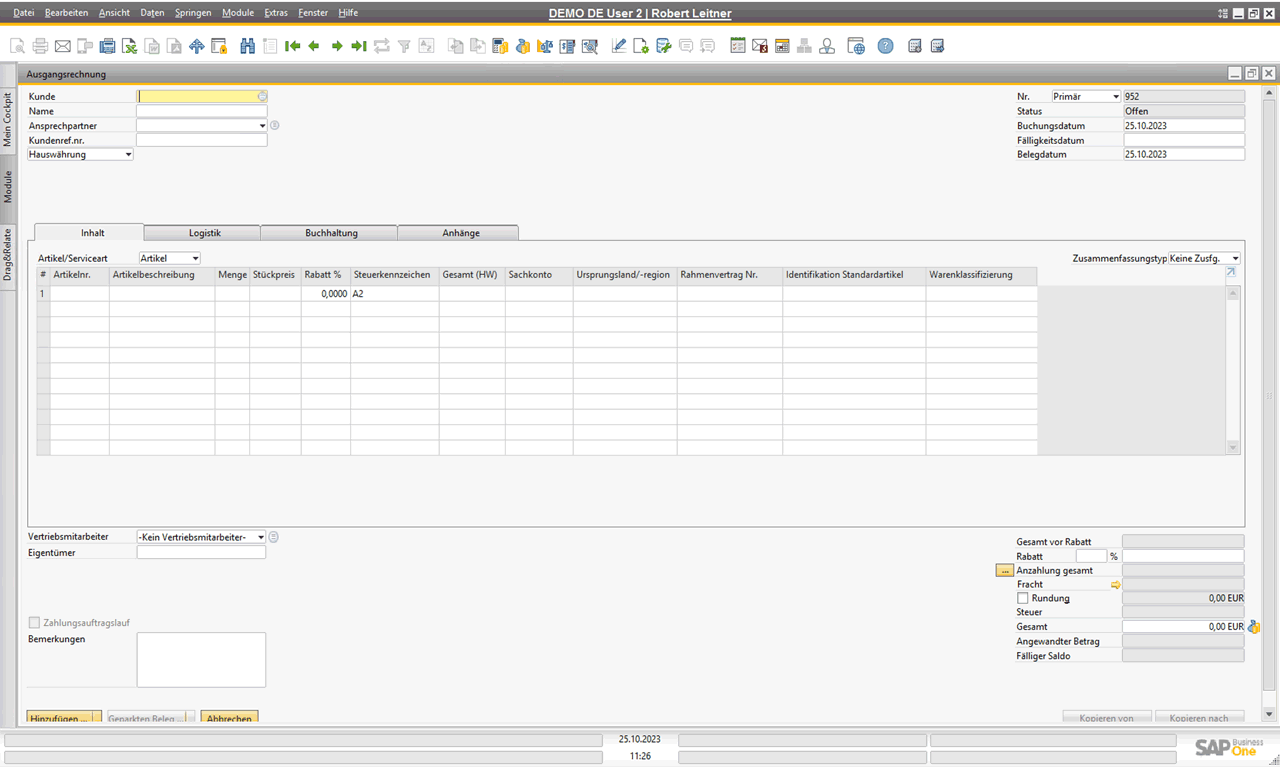Switch to the Logistik tab
This screenshot has height=767, width=1280.
[x=204, y=233]
